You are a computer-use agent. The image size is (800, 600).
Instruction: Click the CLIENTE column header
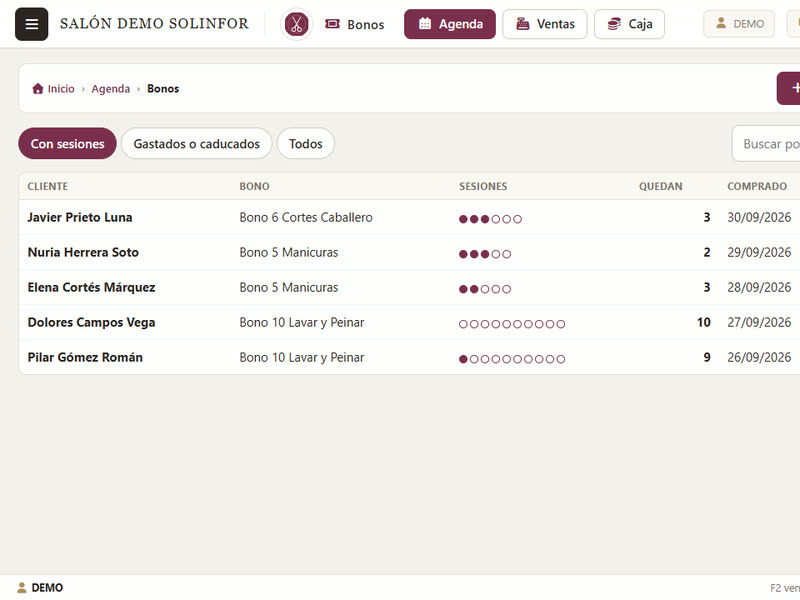[x=48, y=186]
